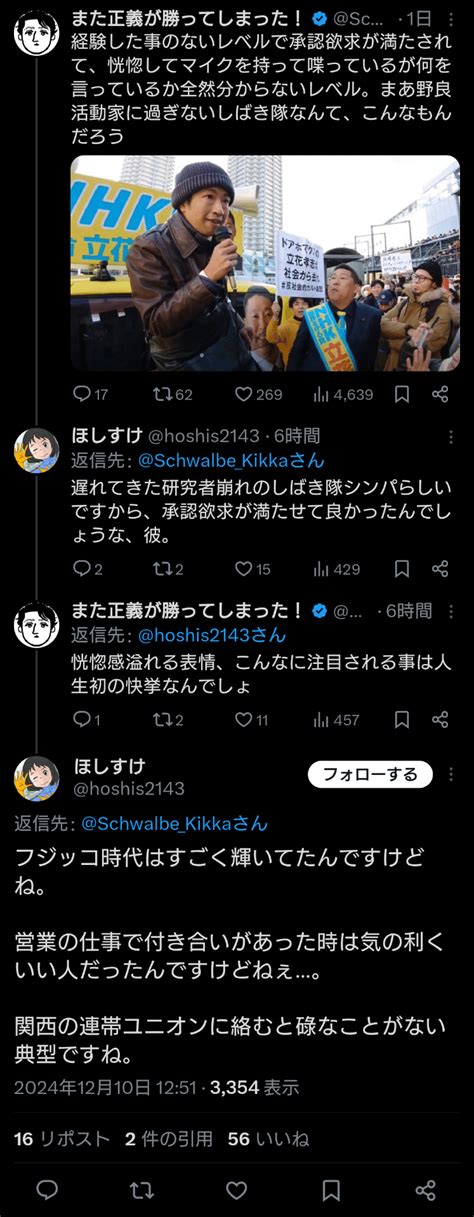Open more options beside the フォローする button
This screenshot has width=474, height=1217.
click(x=451, y=775)
